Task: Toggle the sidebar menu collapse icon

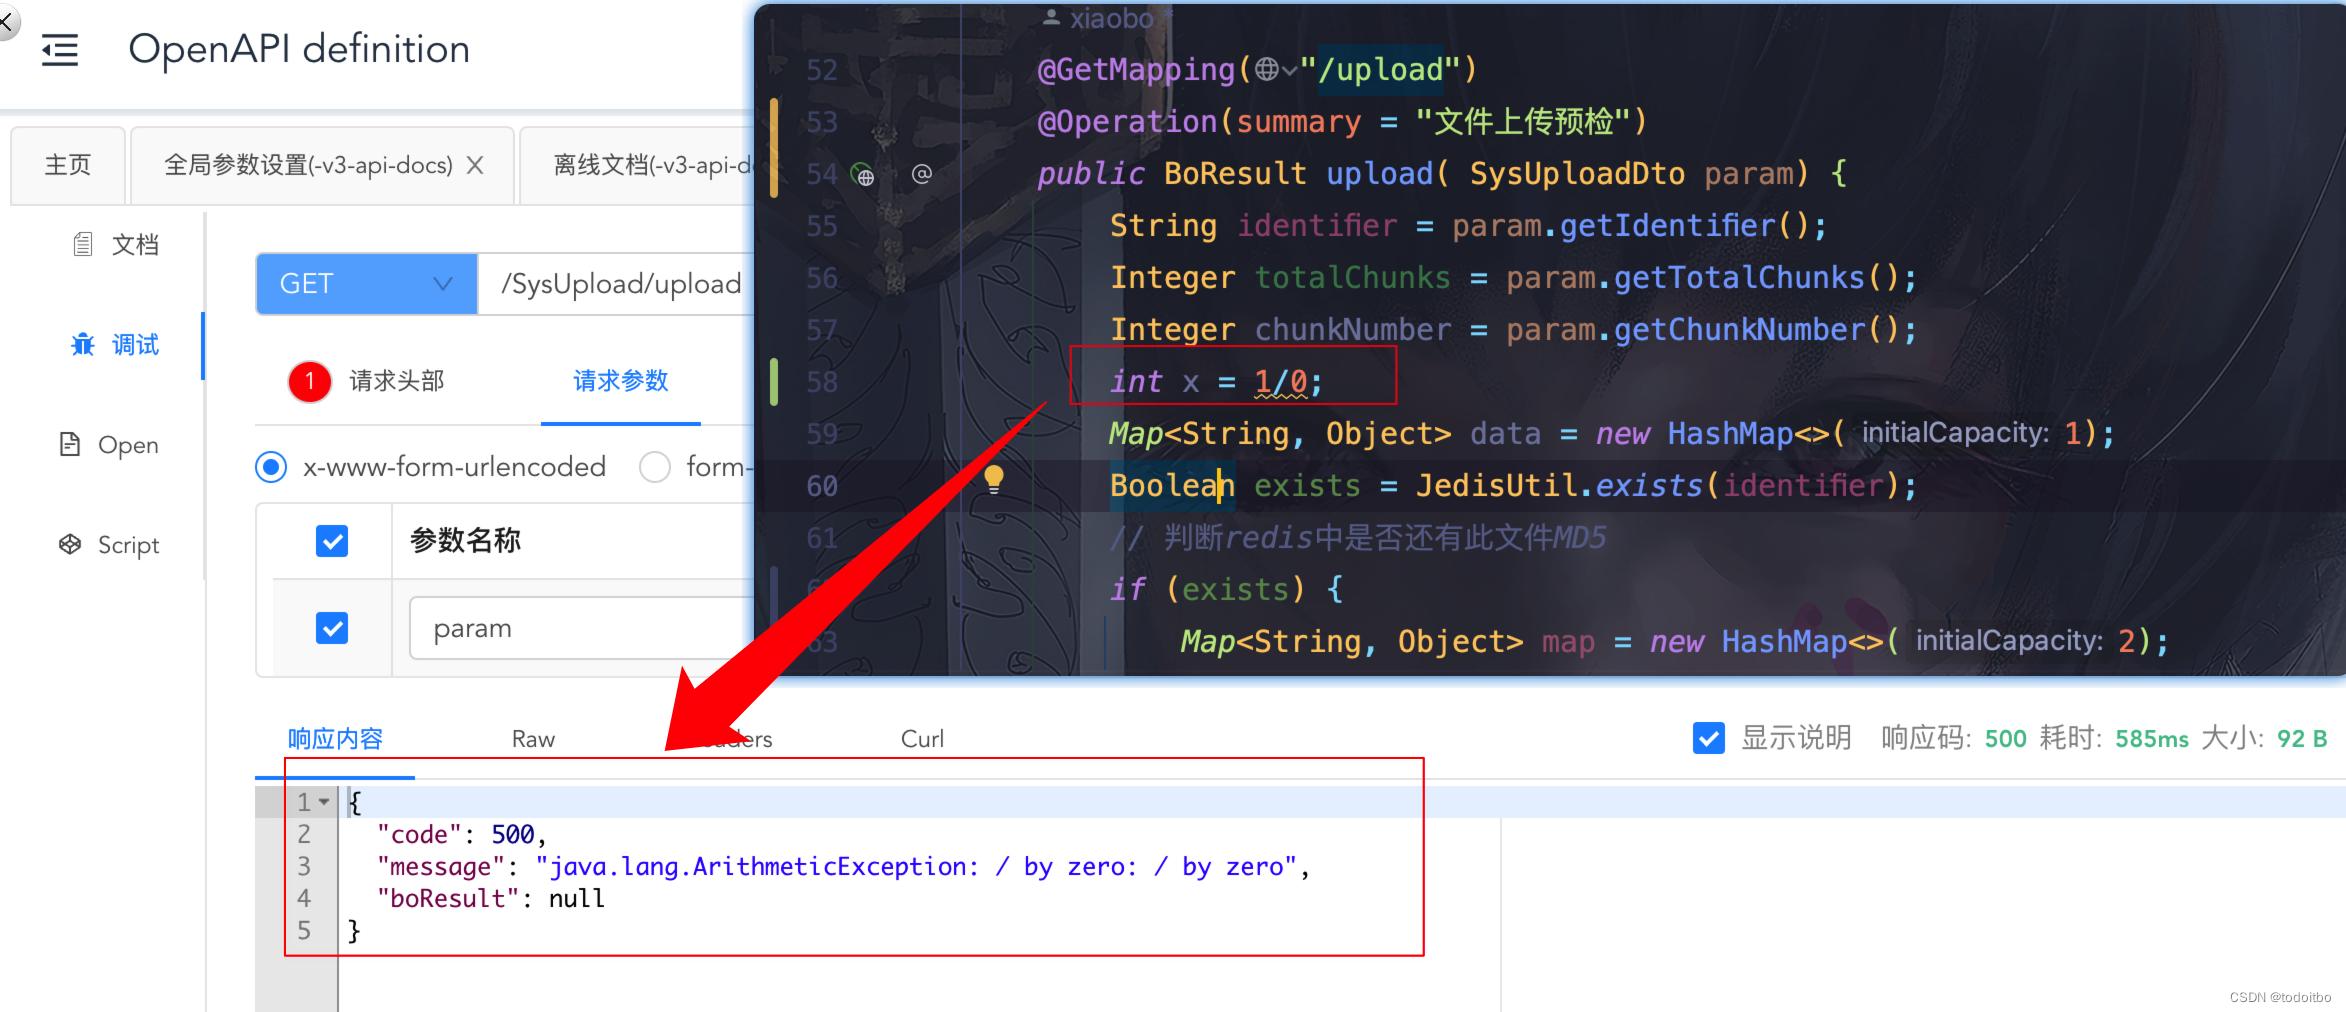Action: click(60, 50)
